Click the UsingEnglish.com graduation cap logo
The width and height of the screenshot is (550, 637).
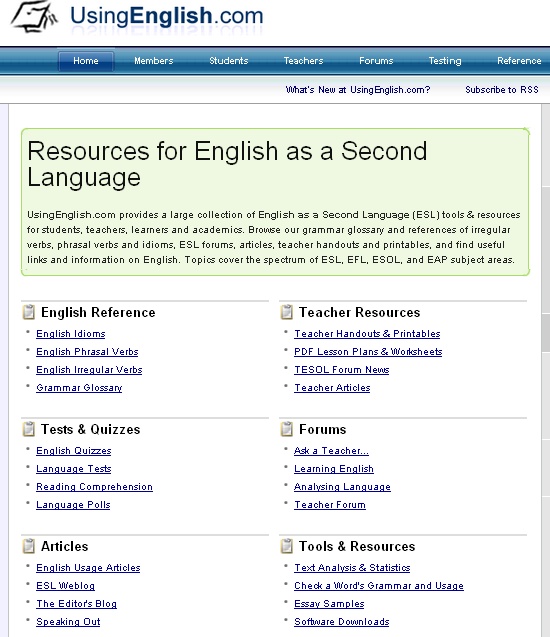34,17
